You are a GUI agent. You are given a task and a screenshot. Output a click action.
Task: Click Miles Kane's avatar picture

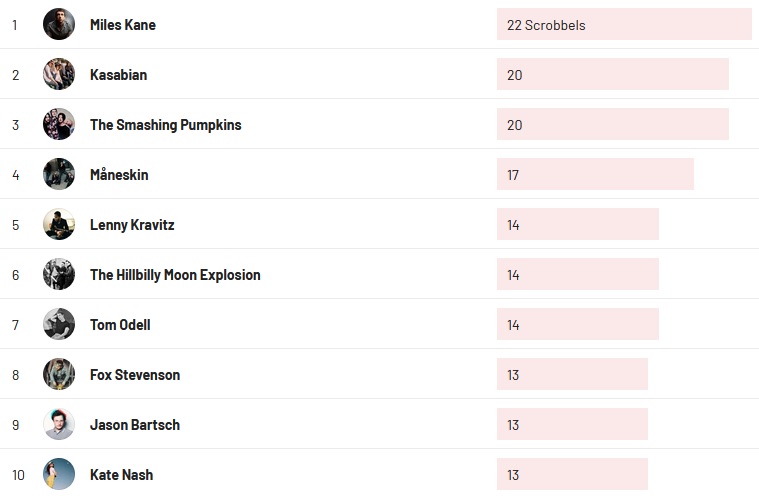pyautogui.click(x=59, y=24)
